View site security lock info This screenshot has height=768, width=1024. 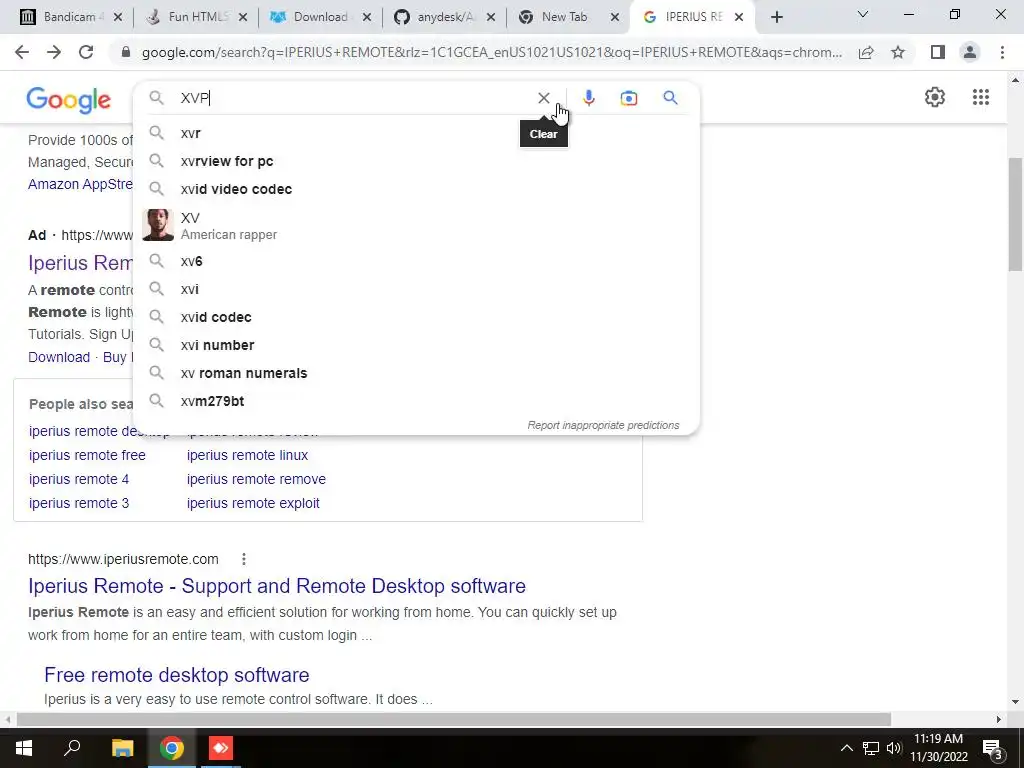coord(127,52)
